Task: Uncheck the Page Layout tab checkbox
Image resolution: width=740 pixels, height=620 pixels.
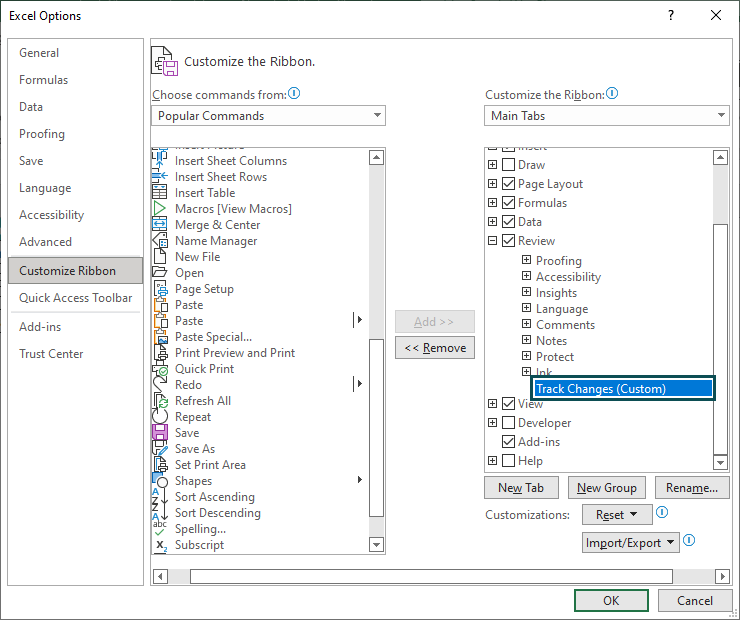Action: coord(508,184)
